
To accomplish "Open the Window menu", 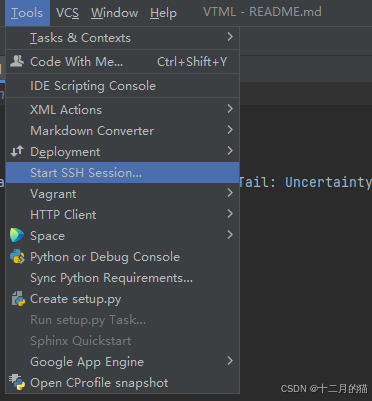I will point(114,13).
